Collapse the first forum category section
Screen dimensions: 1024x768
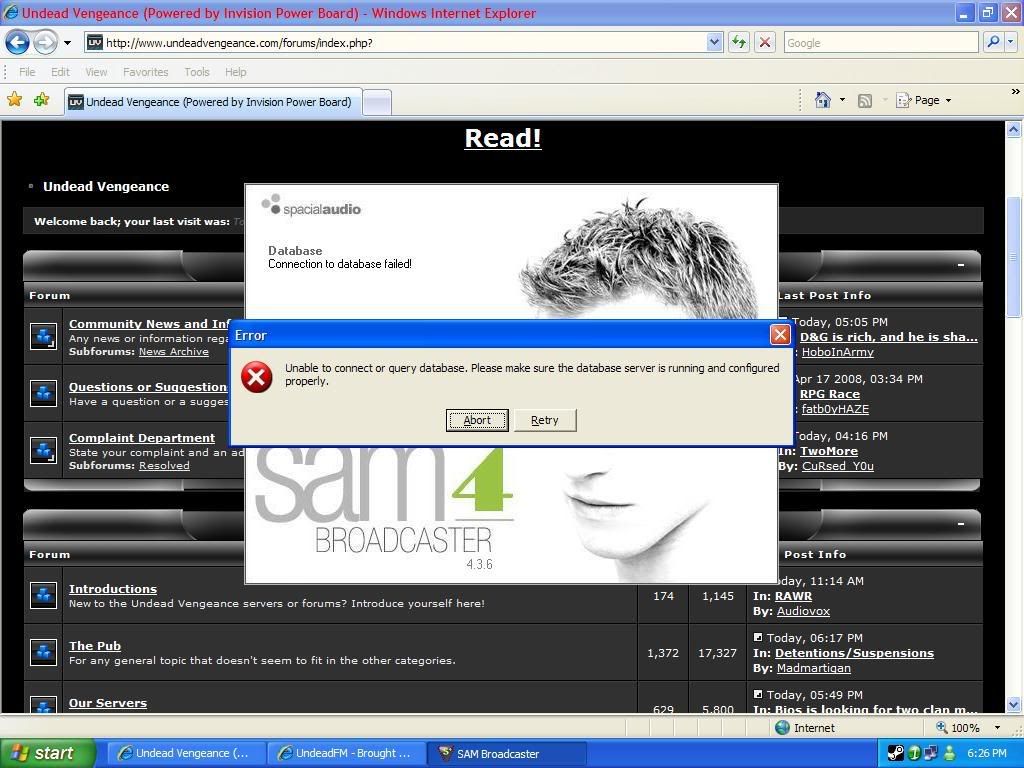coord(961,265)
